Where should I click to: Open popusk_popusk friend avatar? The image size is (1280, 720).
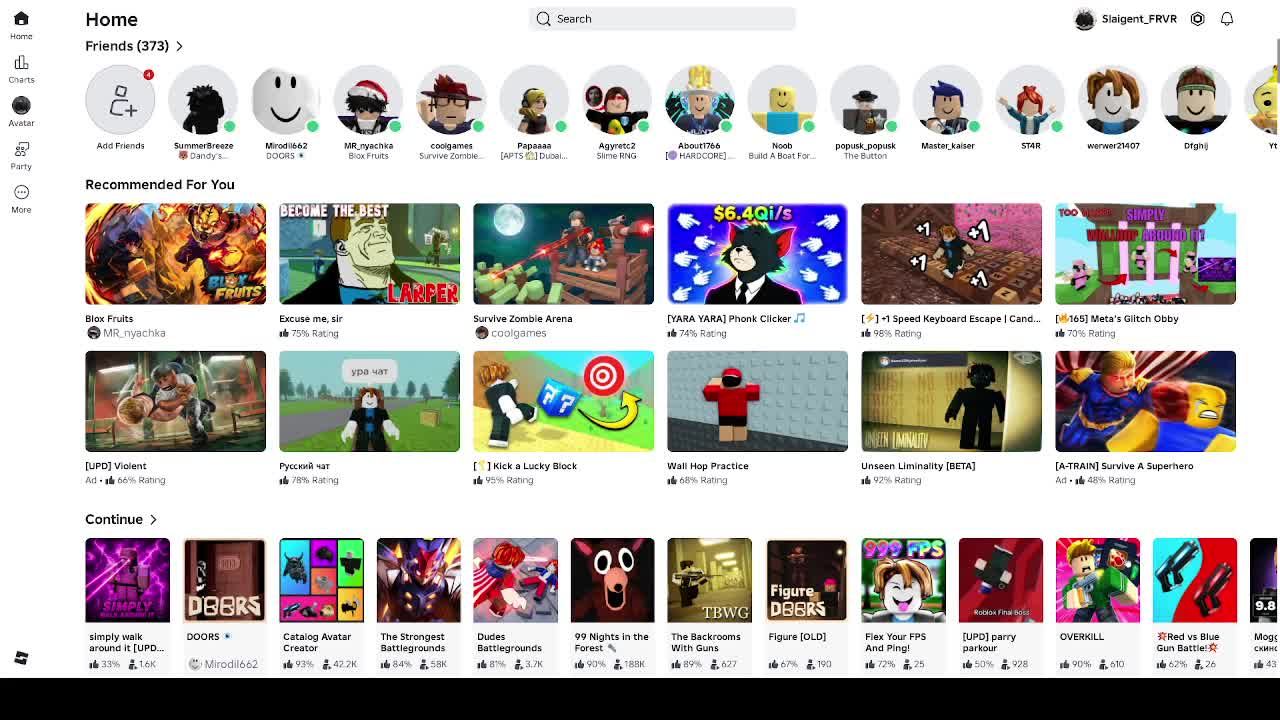pos(865,100)
